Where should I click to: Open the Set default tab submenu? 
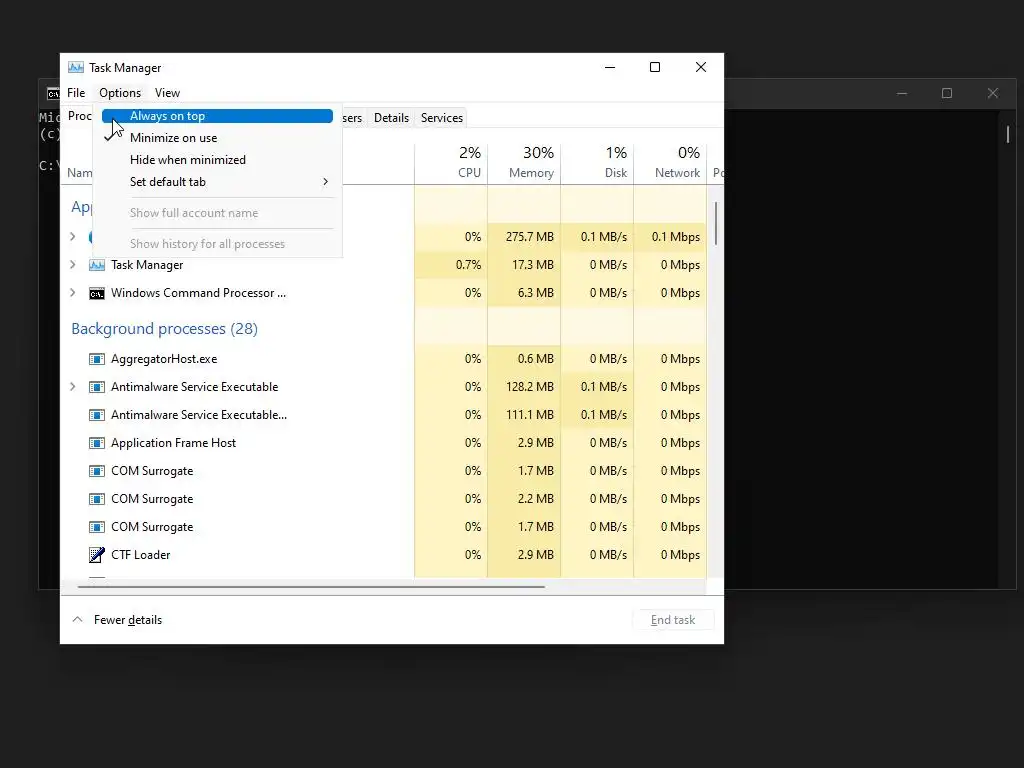(x=217, y=182)
